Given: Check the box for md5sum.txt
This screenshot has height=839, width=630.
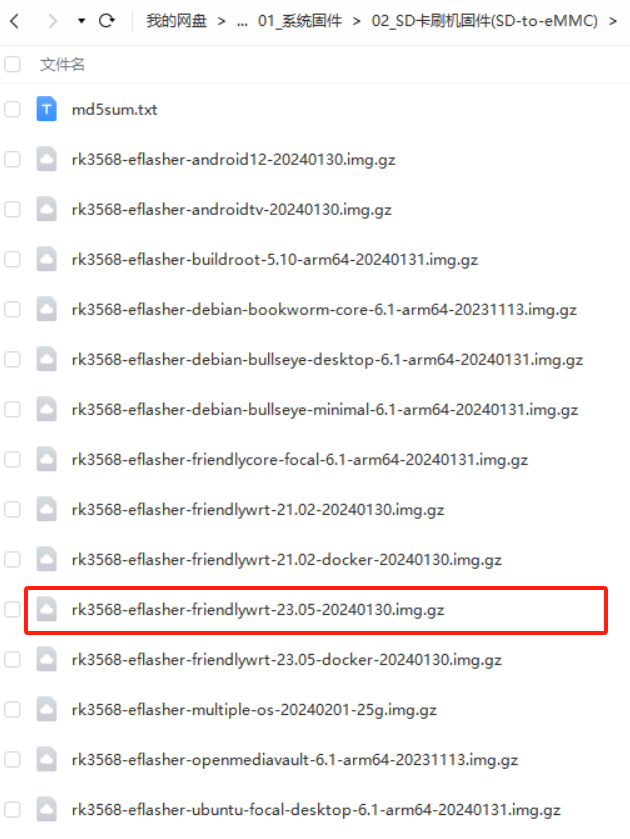Looking at the screenshot, I should click(x=12, y=109).
